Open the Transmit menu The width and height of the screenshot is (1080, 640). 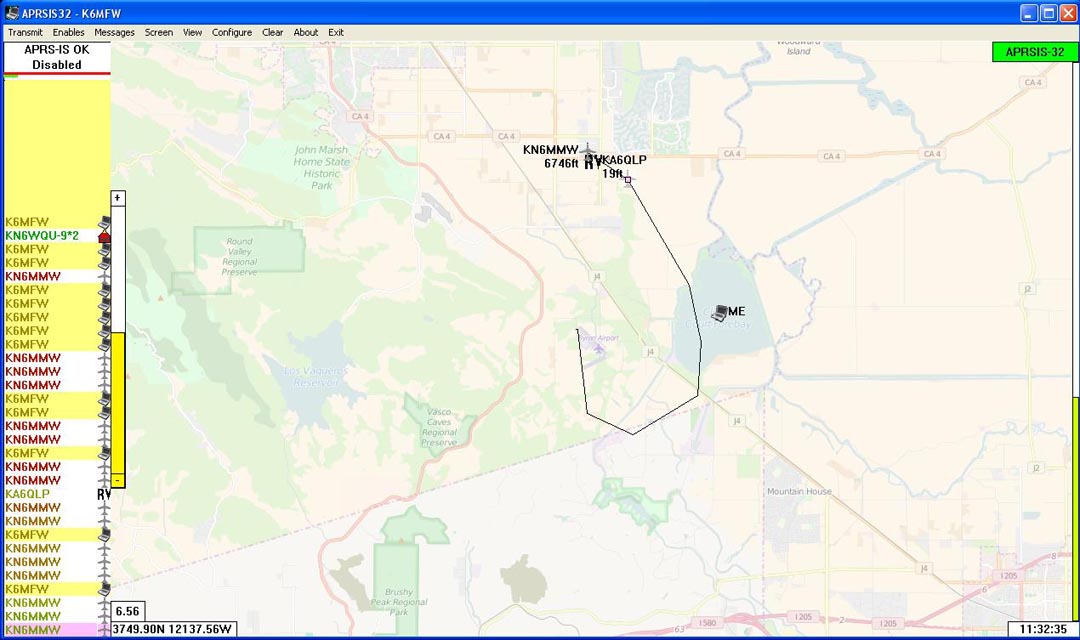pyautogui.click(x=25, y=32)
